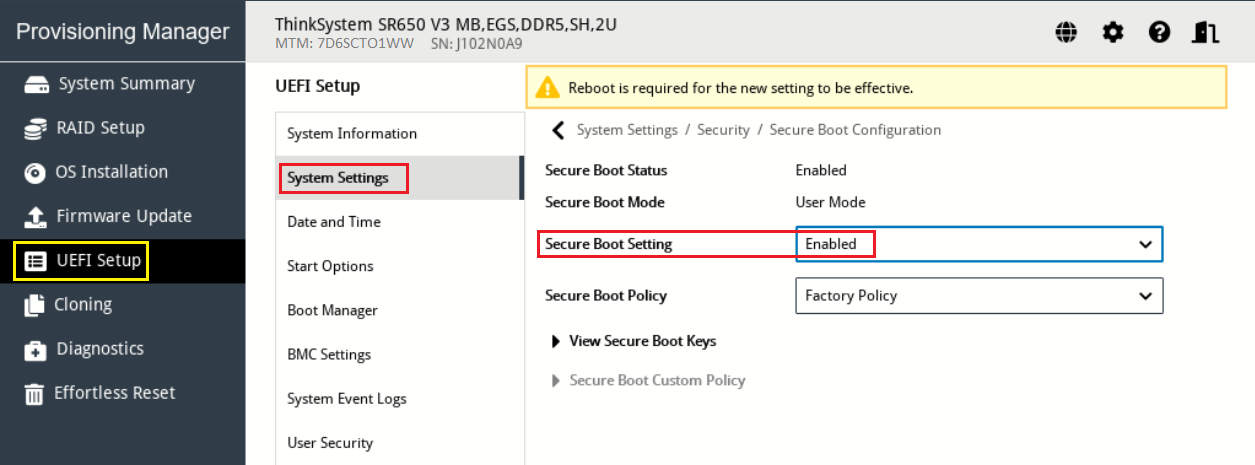Viewport: 1255px width, 465px height.
Task: Open the Cloning sidebar item
Action: [x=84, y=305]
